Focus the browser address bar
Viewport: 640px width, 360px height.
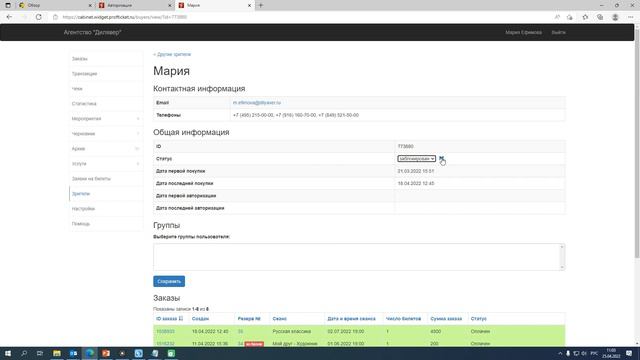tap(302, 17)
